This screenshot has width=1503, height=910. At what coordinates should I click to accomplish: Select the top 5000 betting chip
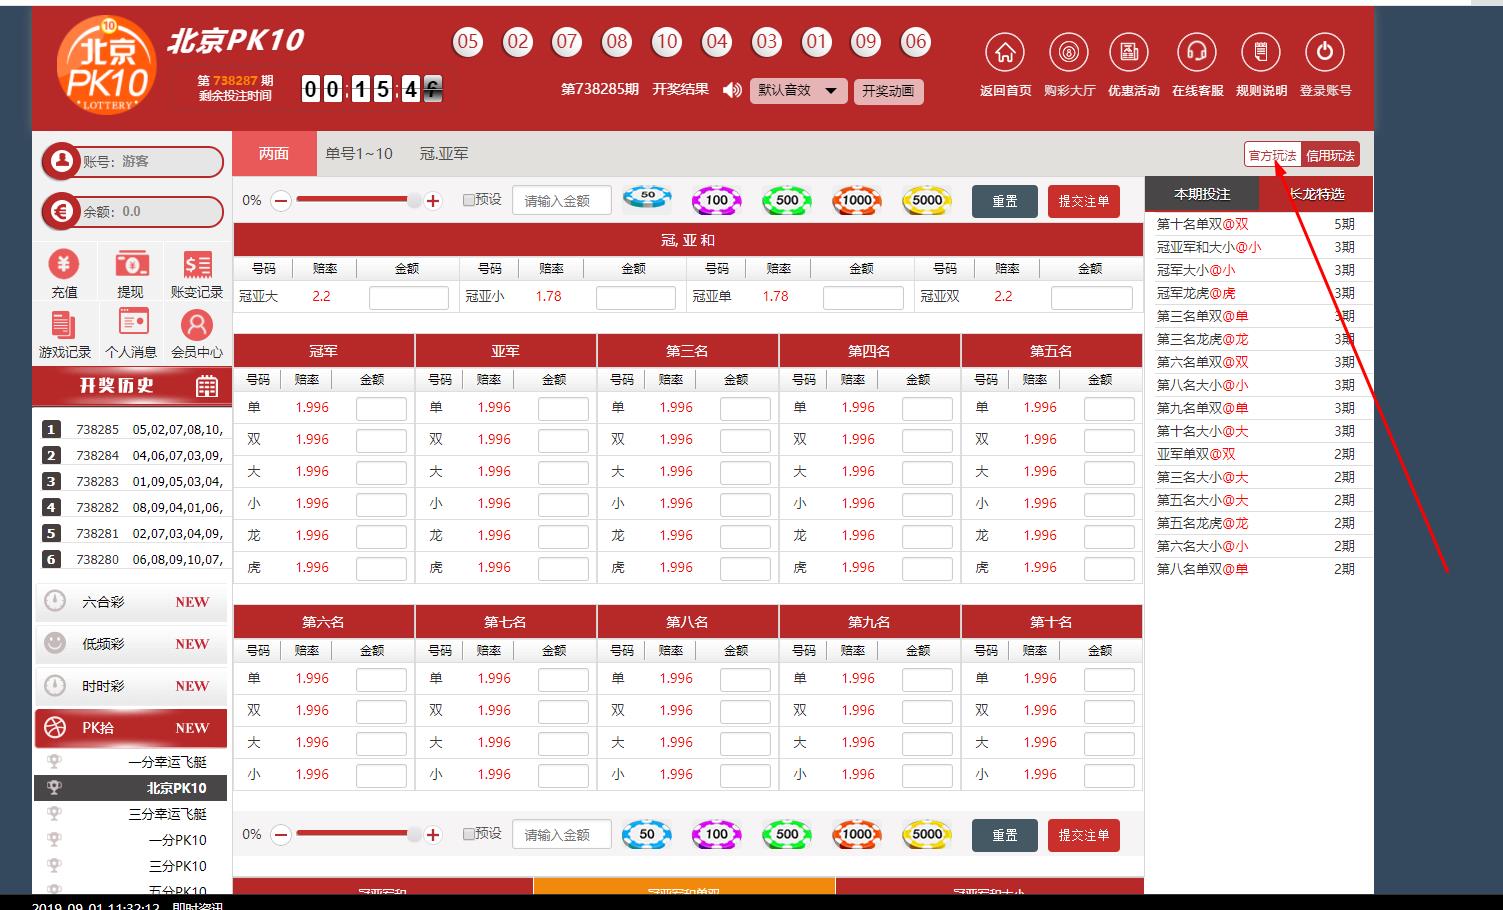click(927, 200)
